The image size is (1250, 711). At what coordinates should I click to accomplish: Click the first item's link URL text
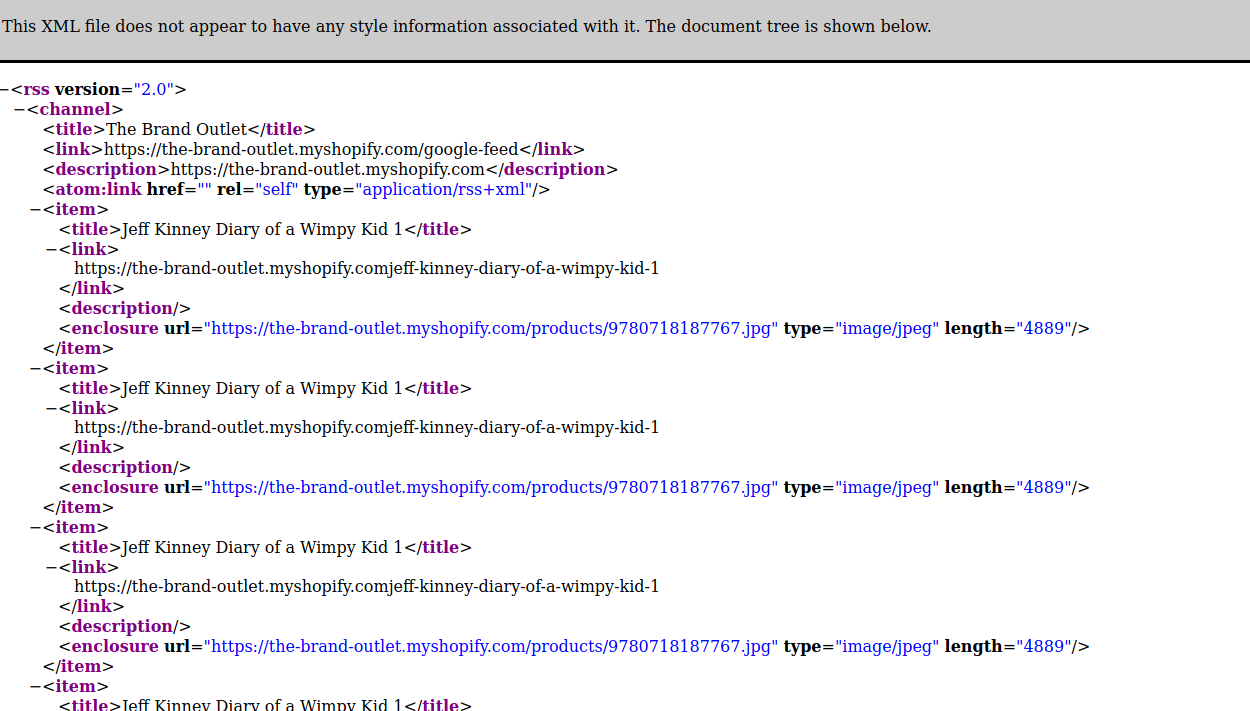point(367,268)
